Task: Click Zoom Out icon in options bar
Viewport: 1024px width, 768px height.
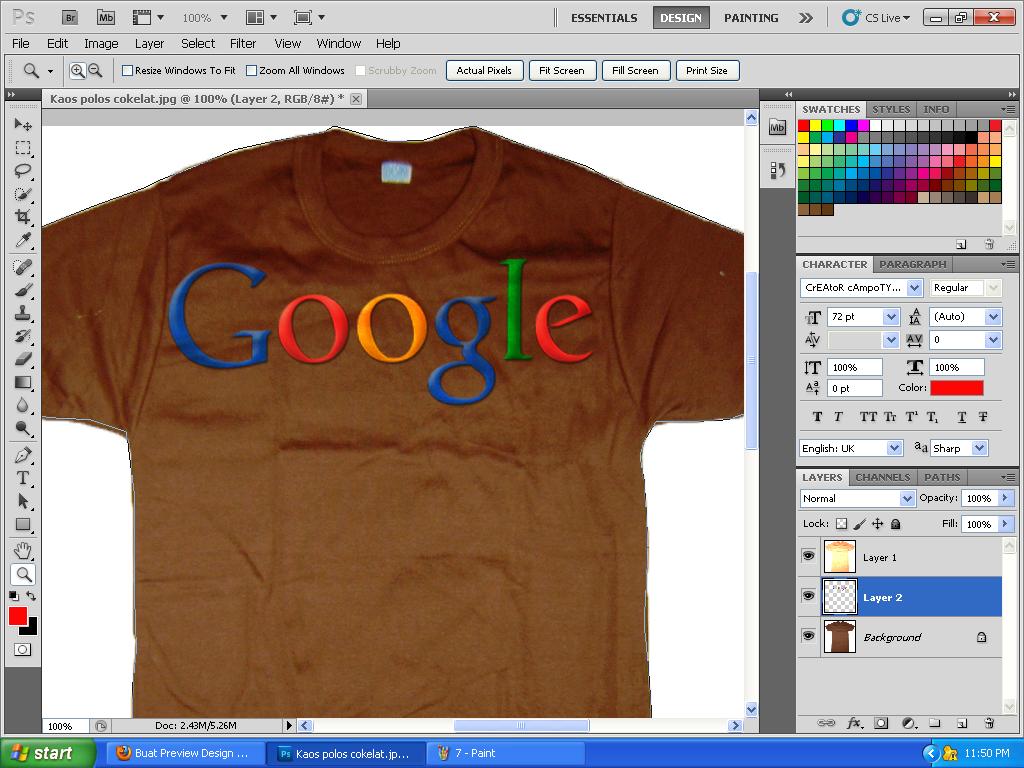Action: [x=95, y=71]
